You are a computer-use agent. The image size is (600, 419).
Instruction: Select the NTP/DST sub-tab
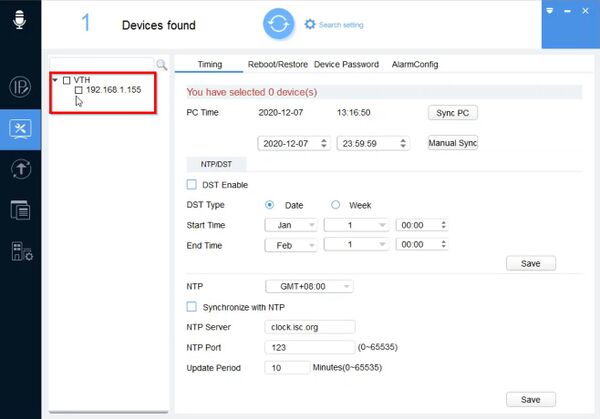click(x=216, y=164)
